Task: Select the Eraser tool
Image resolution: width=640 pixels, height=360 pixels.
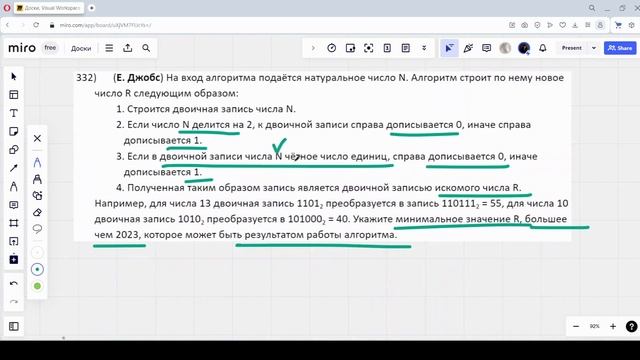Action: pos(37,213)
